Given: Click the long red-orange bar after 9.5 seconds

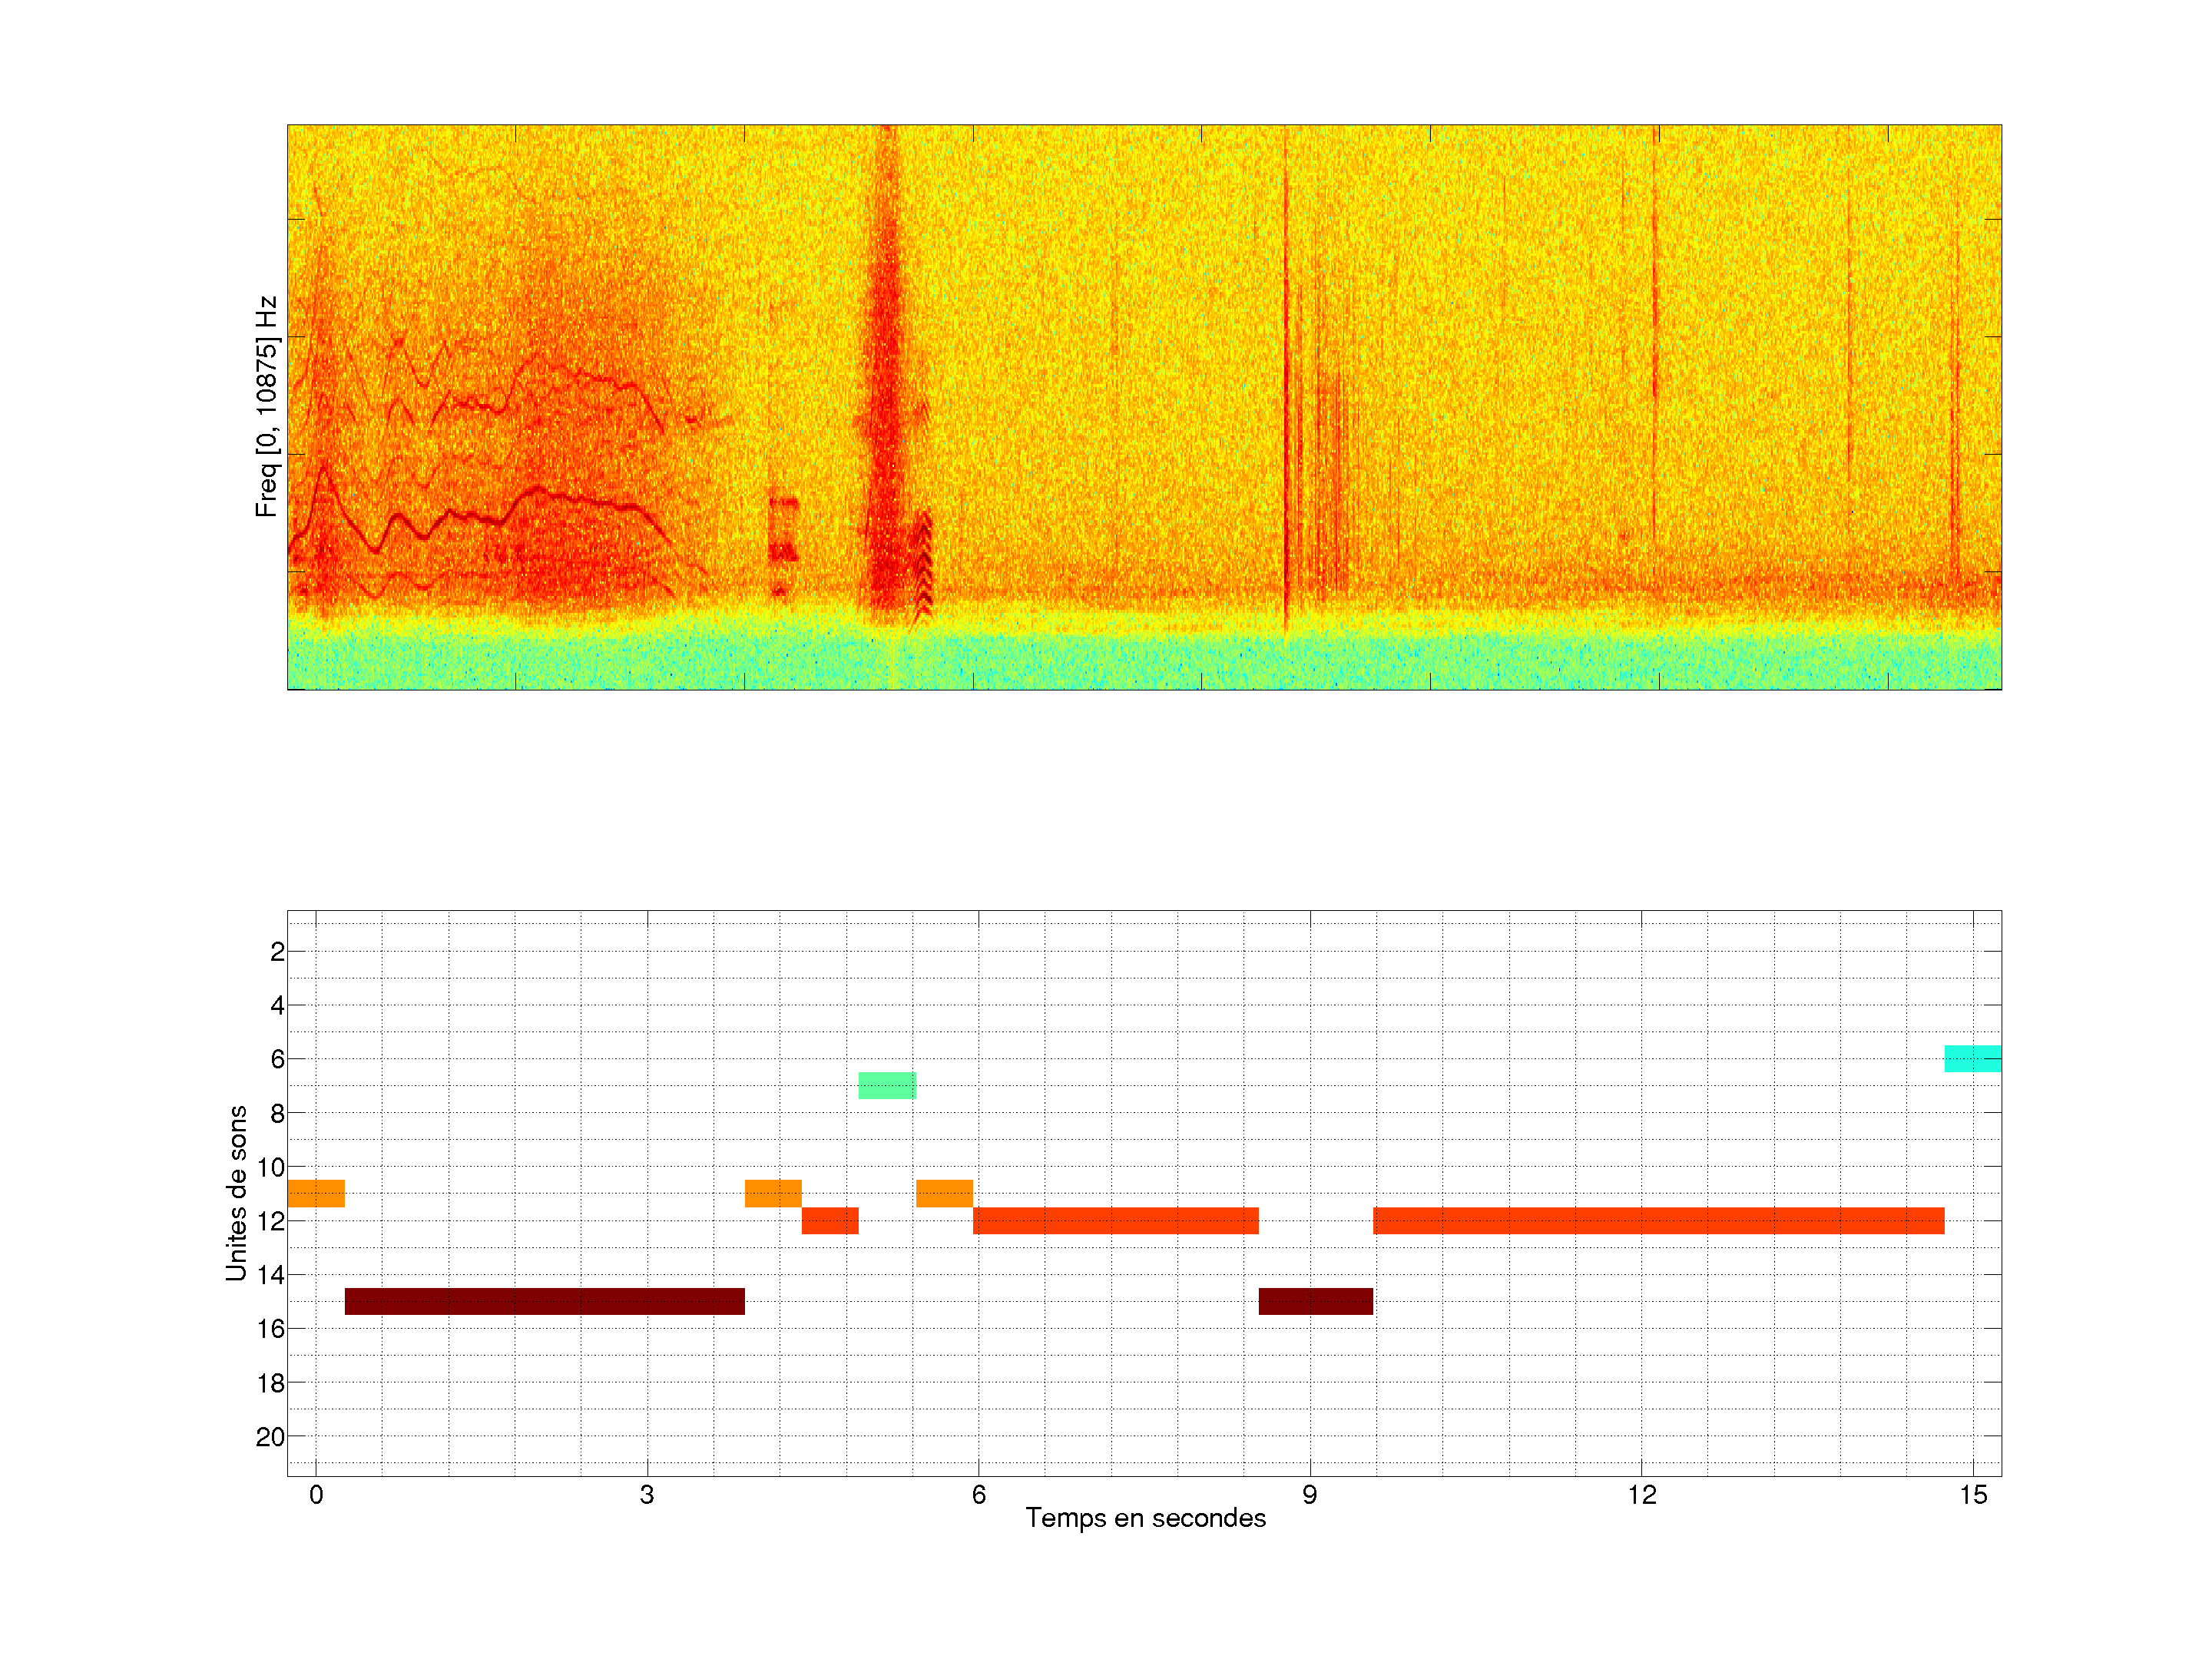Looking at the screenshot, I should [1658, 1220].
